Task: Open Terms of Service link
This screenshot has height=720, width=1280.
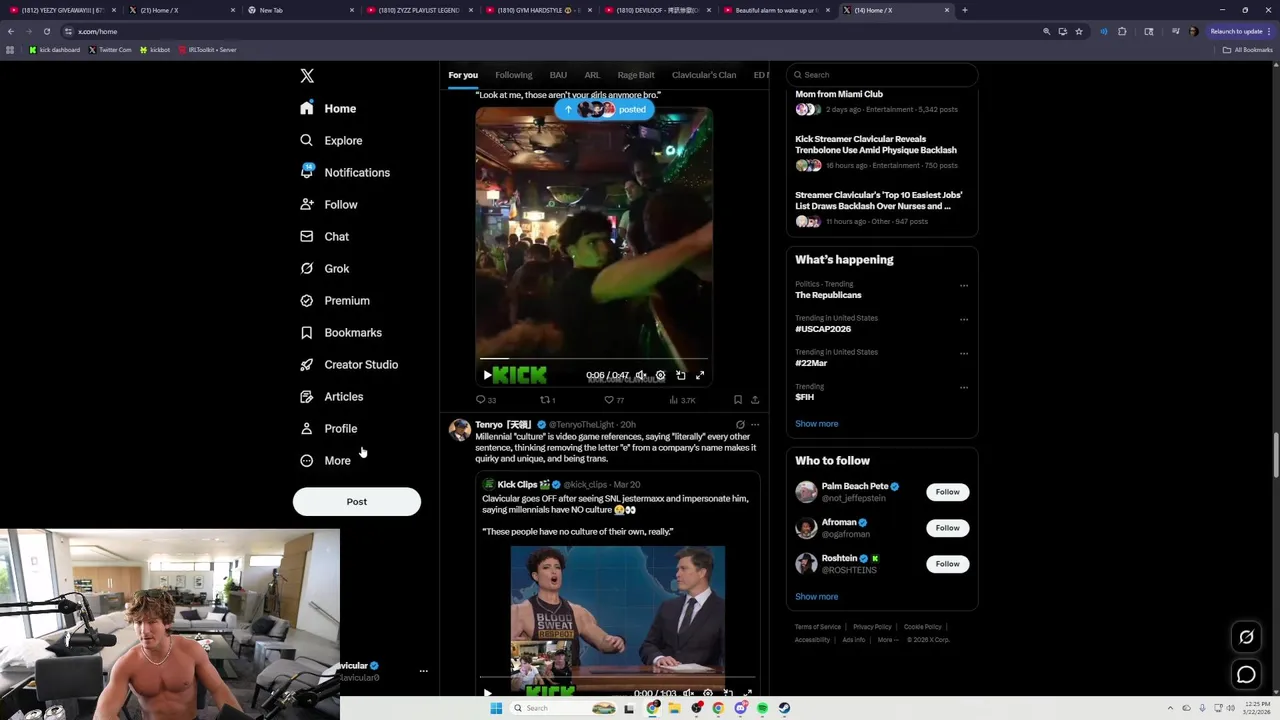Action: pos(818,627)
